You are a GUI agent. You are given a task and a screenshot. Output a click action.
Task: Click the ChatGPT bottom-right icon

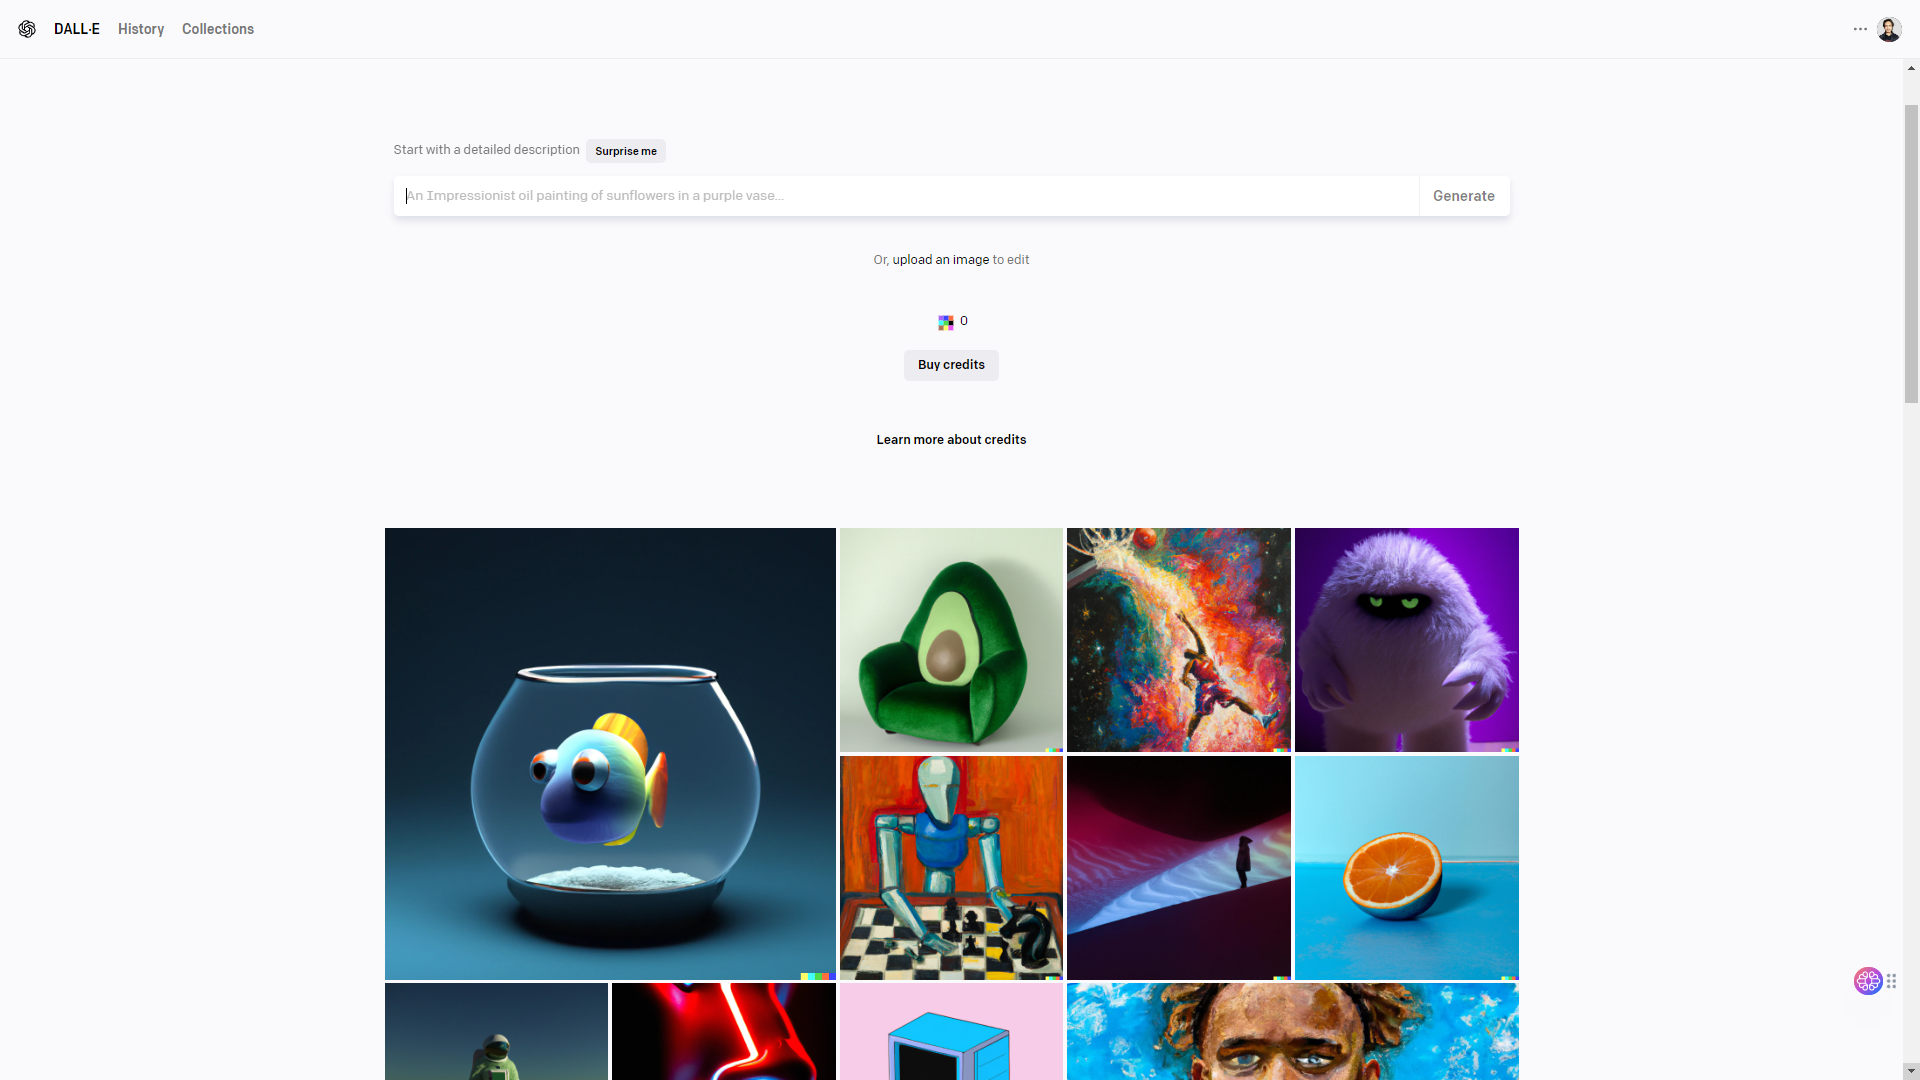(1869, 981)
